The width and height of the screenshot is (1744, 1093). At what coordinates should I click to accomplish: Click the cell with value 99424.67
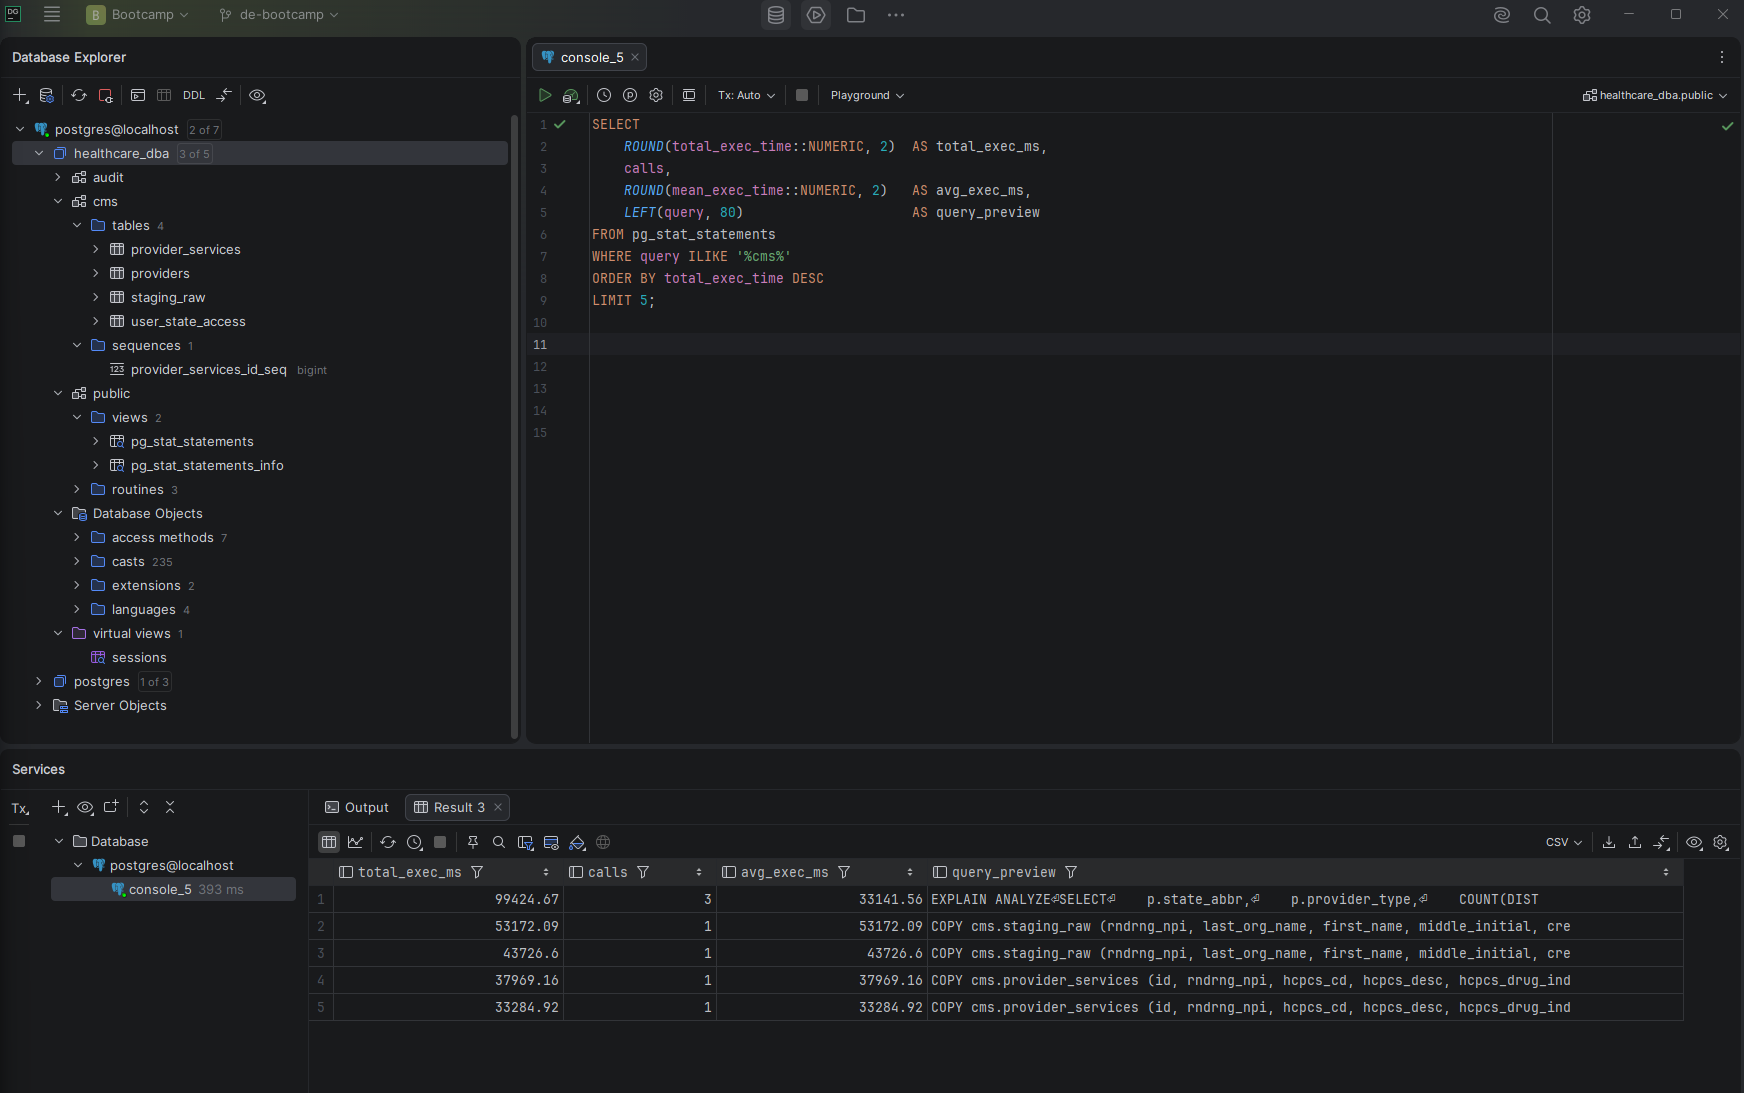click(448, 899)
